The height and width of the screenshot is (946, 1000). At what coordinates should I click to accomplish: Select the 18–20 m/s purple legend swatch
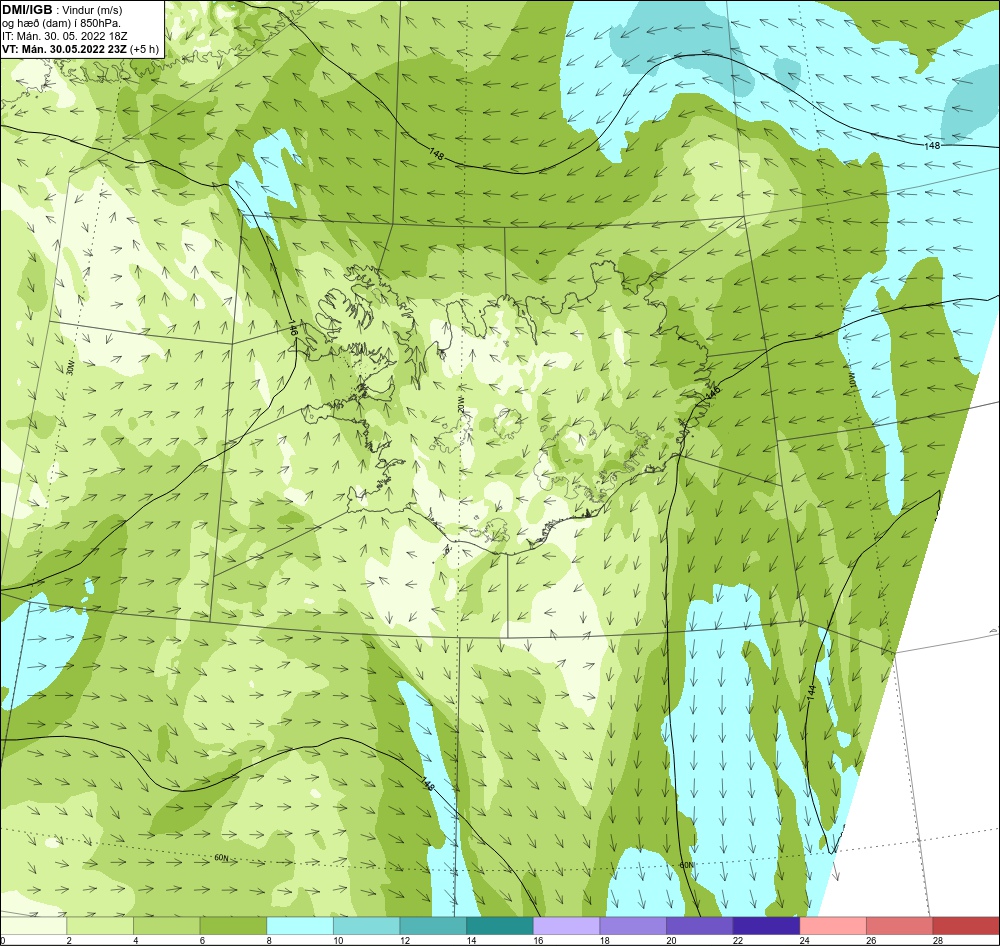(x=633, y=926)
